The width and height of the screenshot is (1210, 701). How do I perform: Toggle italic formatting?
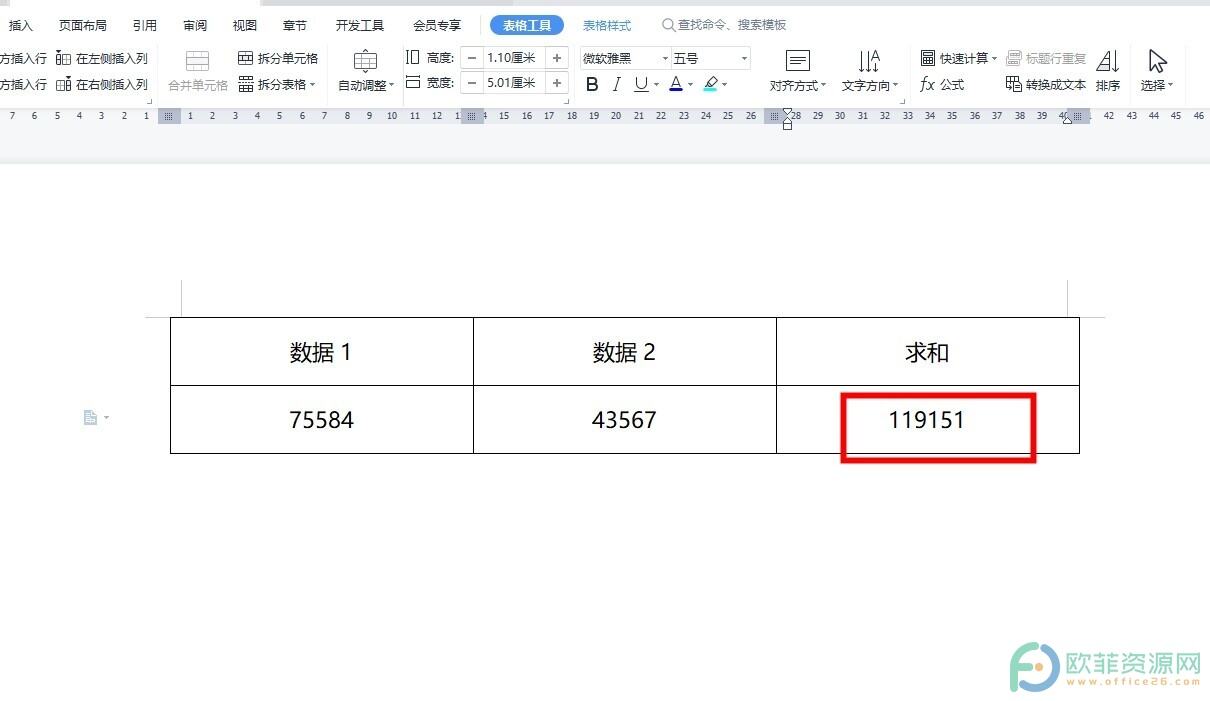(617, 85)
